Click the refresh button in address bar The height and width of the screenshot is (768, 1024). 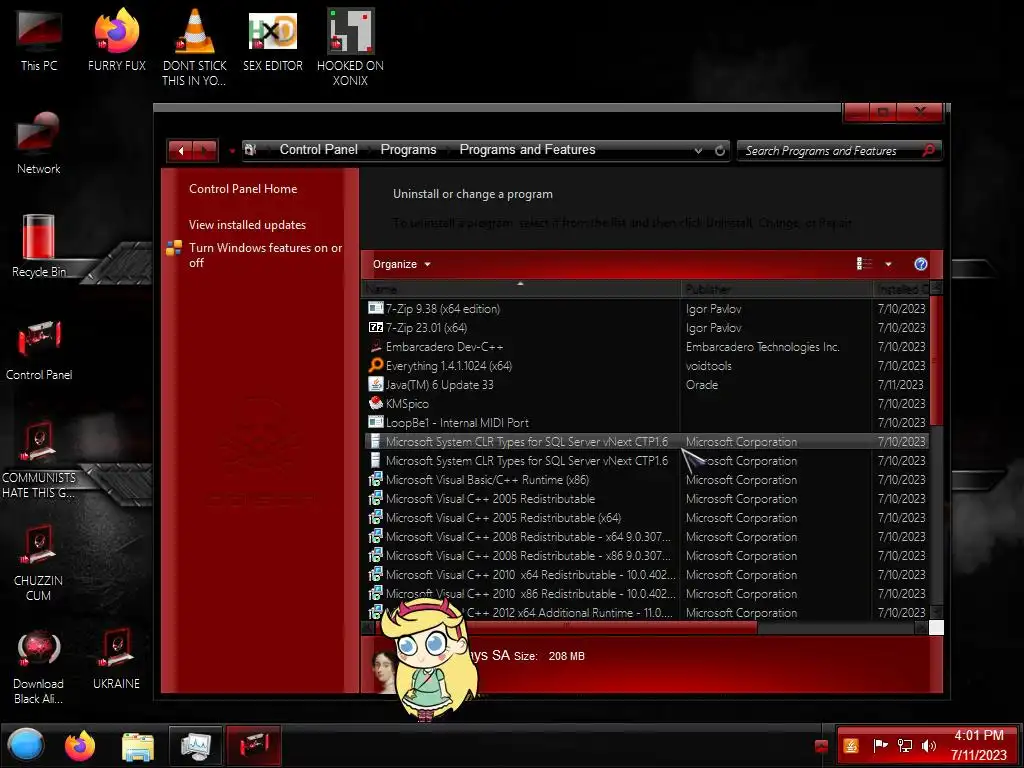[x=720, y=150]
